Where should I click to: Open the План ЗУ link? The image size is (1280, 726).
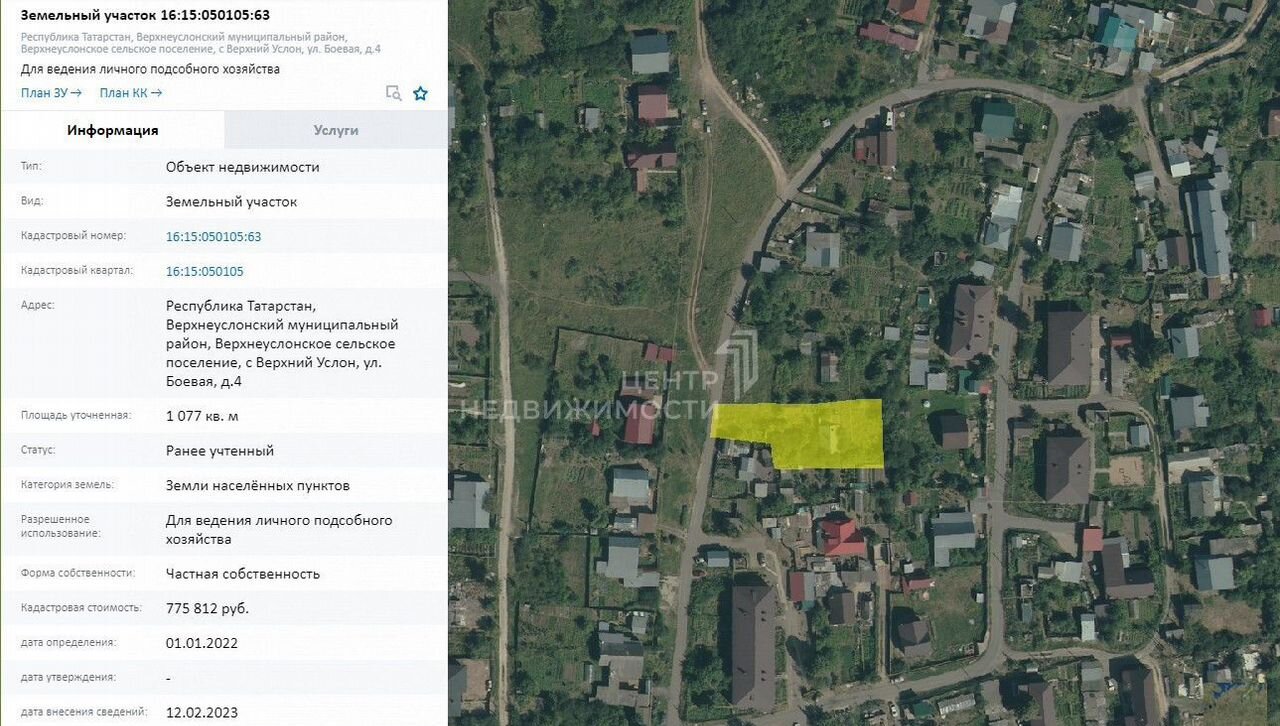[51, 93]
